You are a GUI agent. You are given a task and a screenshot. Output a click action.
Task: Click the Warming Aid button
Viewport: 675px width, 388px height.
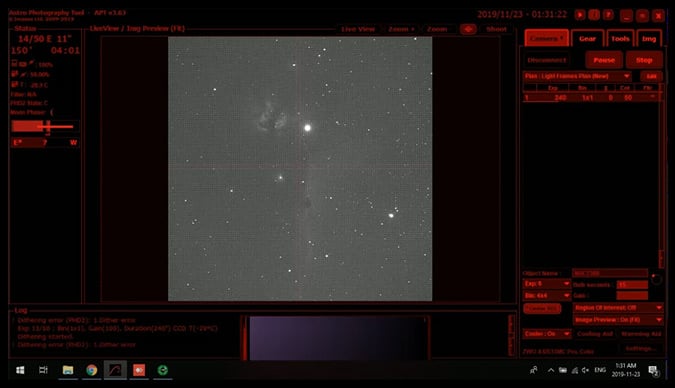click(641, 334)
